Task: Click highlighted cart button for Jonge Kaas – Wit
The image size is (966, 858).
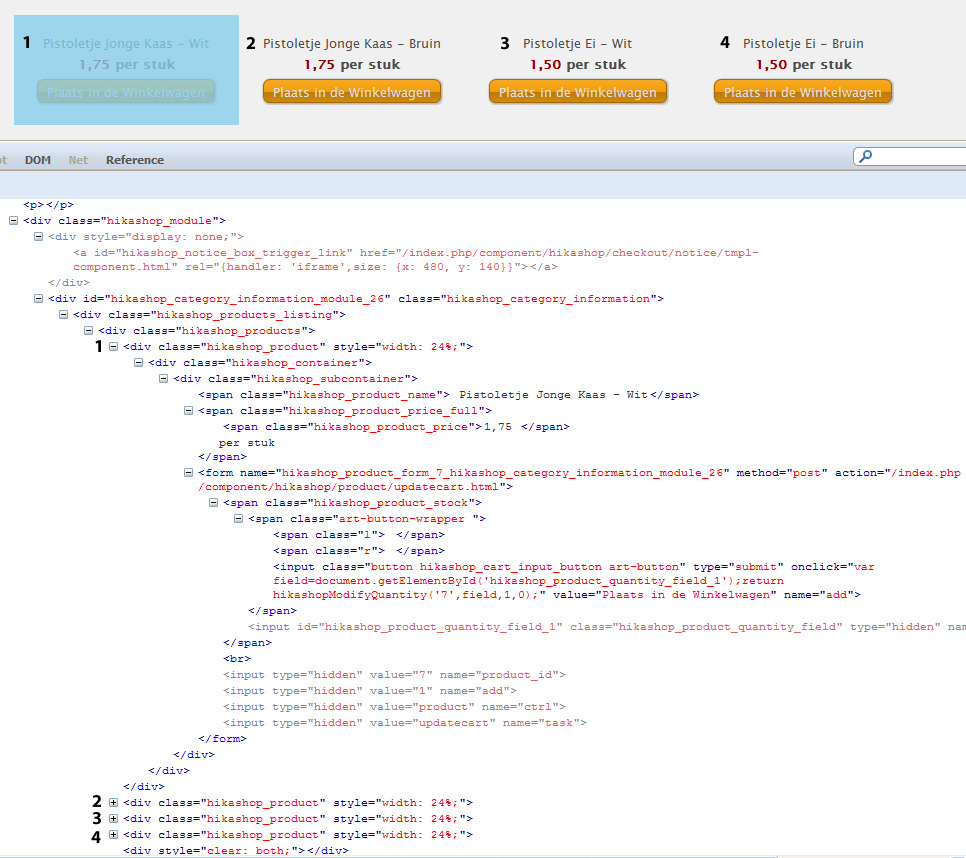Action: (x=126, y=92)
